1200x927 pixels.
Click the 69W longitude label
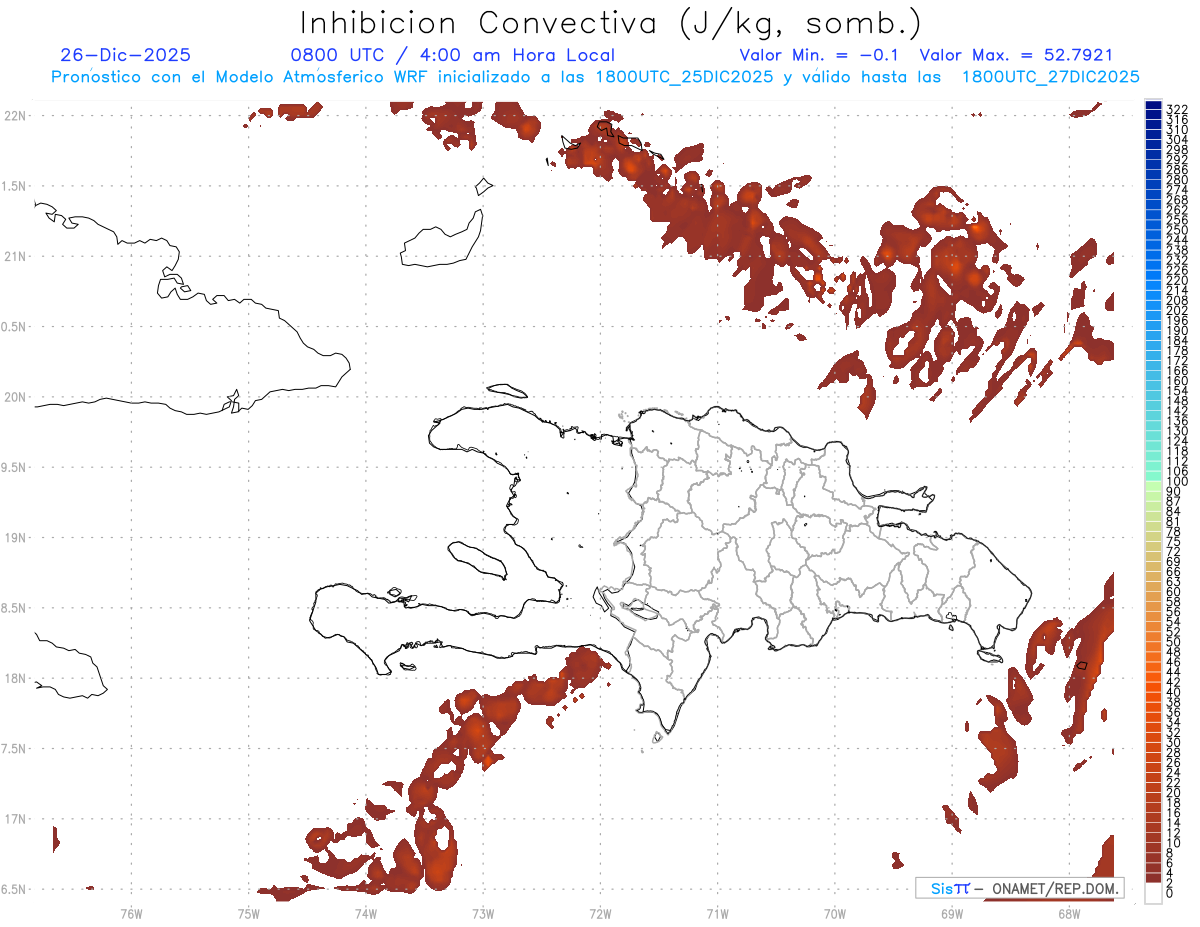pyautogui.click(x=952, y=912)
